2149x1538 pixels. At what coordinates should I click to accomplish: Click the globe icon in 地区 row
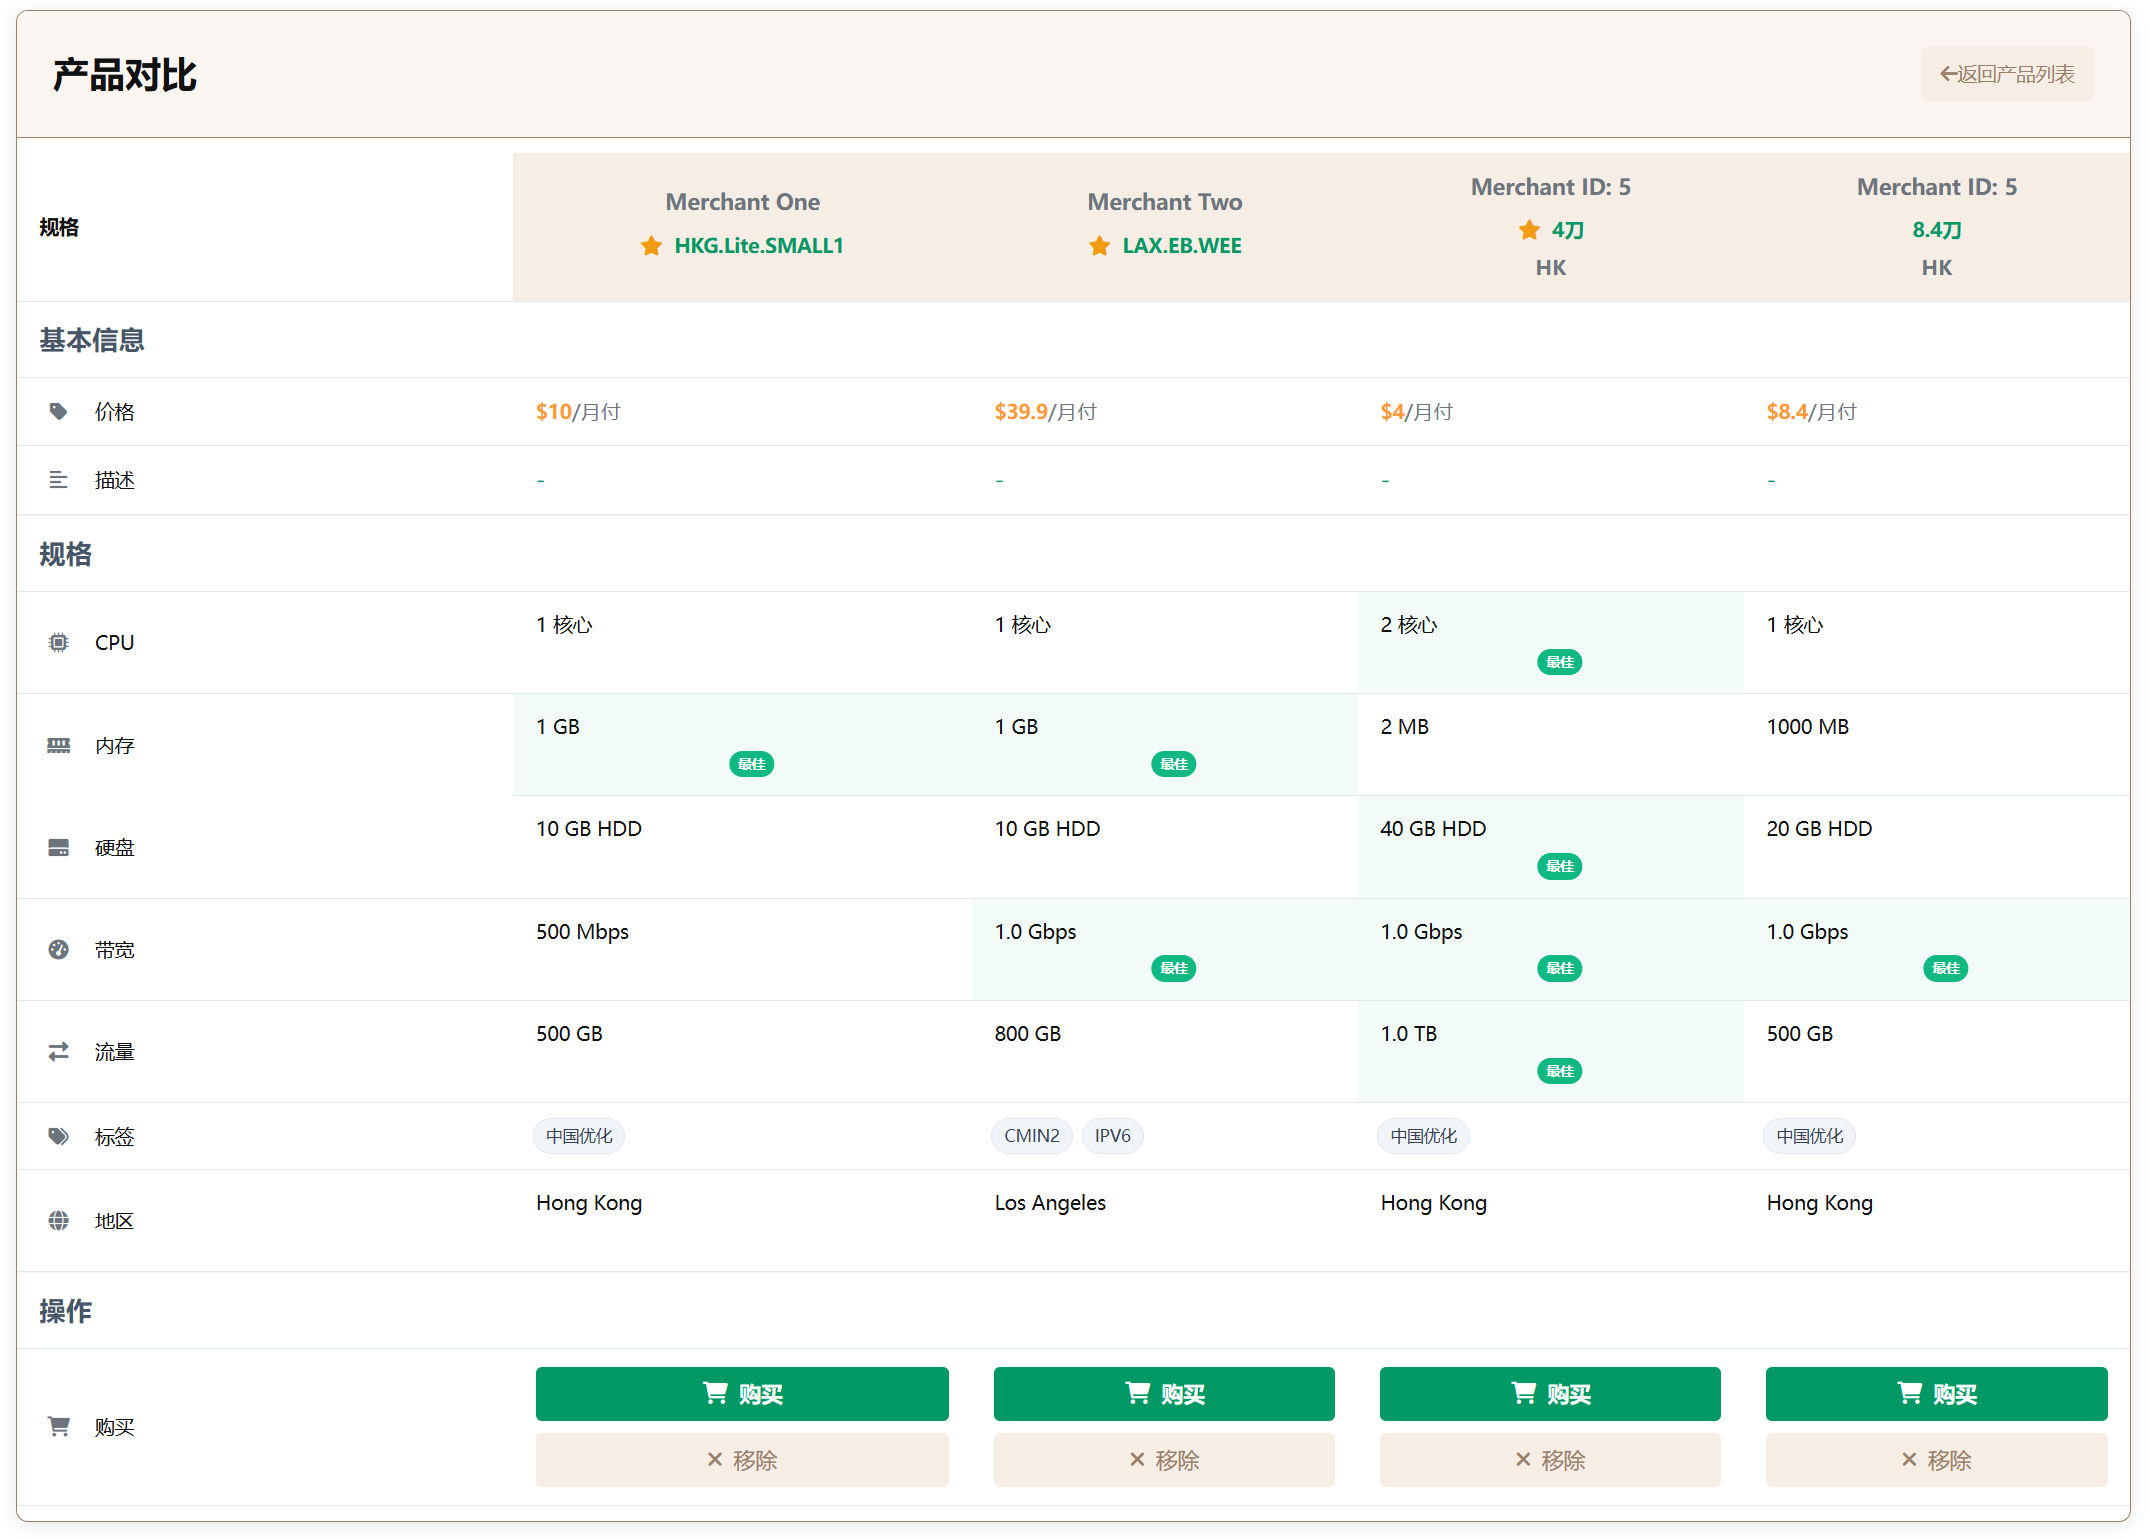[x=59, y=1220]
